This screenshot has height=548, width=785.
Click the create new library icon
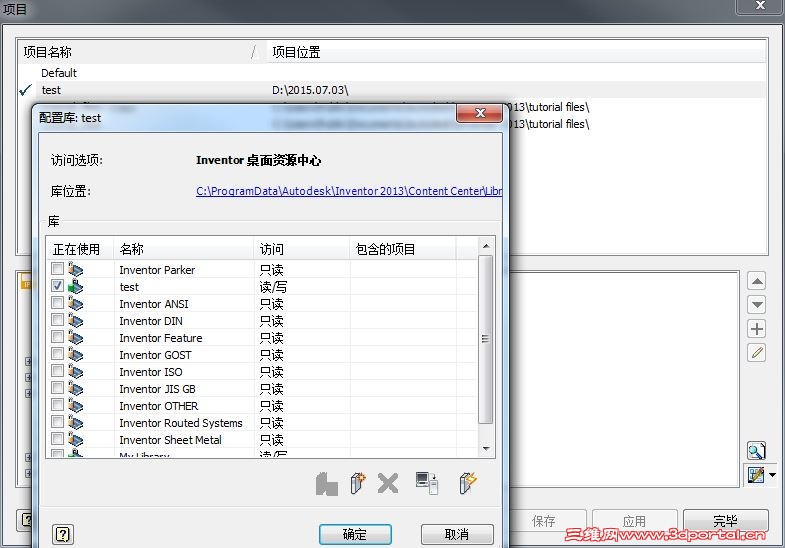(x=357, y=483)
